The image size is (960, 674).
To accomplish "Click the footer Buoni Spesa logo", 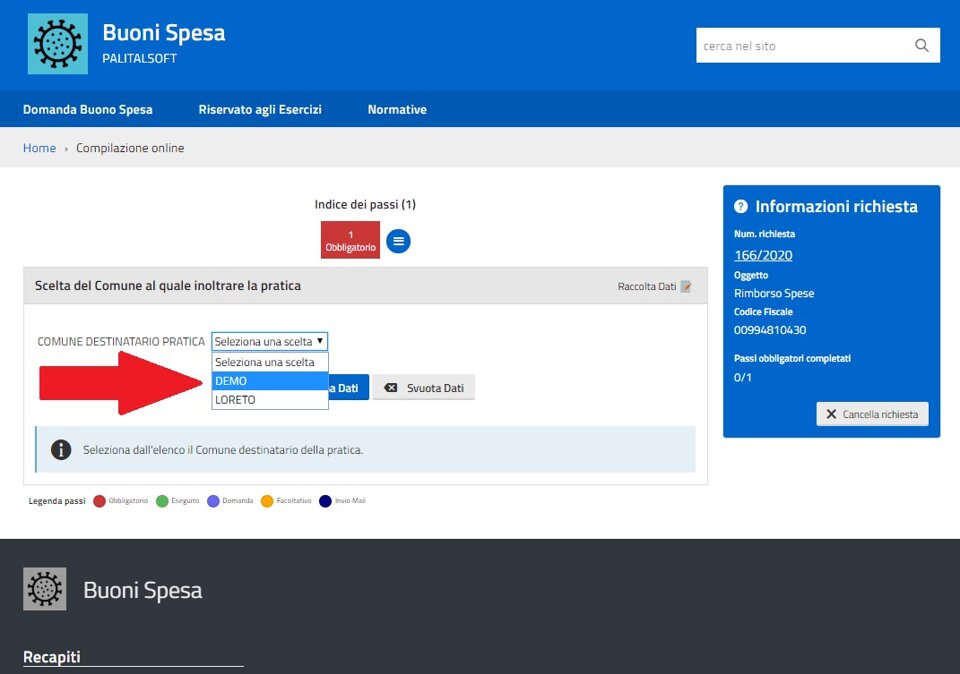I will coord(45,589).
